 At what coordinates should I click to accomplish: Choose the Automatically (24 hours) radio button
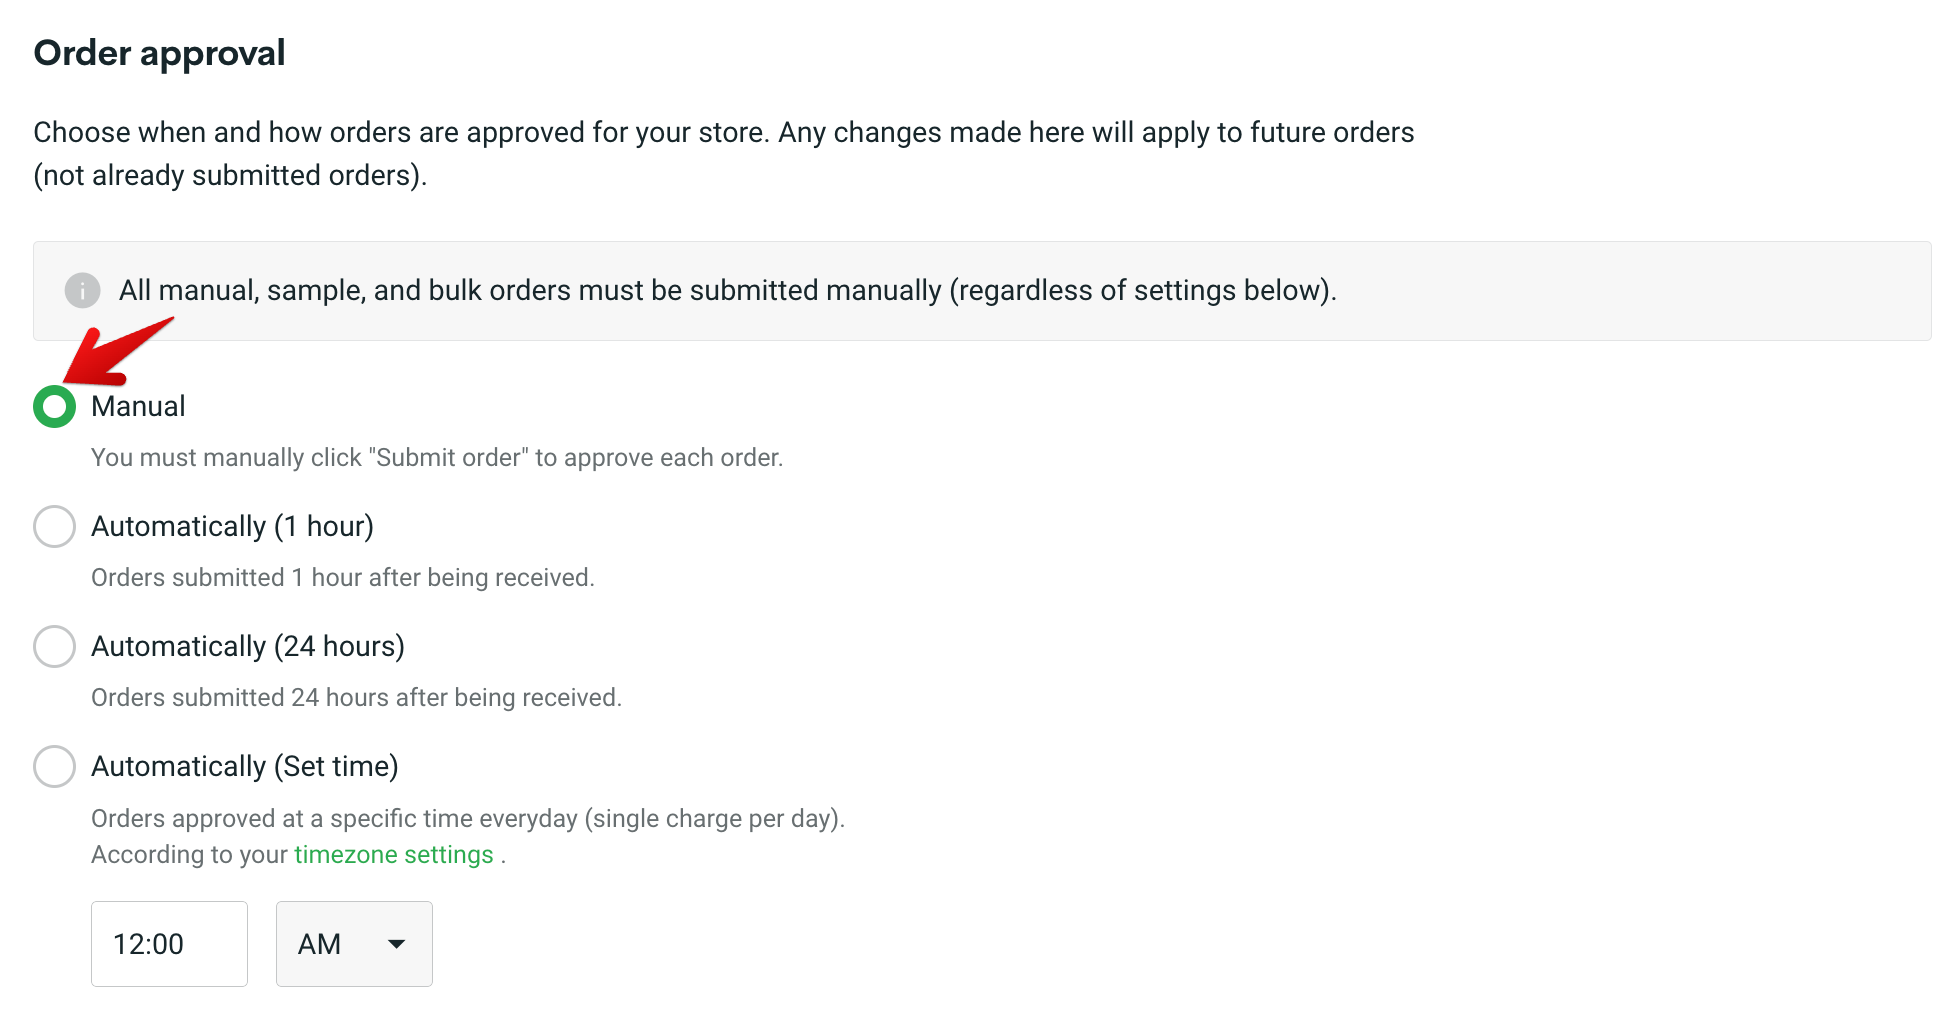coord(55,647)
